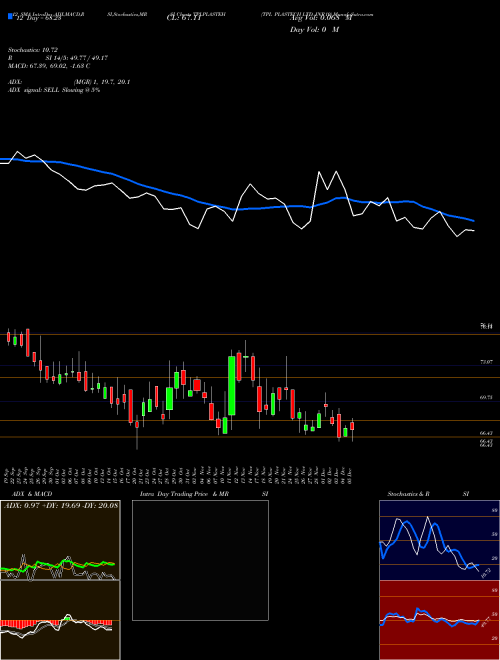The image size is (500, 660).
Task: Click the tall green candle in mid November
Action: point(231,386)
